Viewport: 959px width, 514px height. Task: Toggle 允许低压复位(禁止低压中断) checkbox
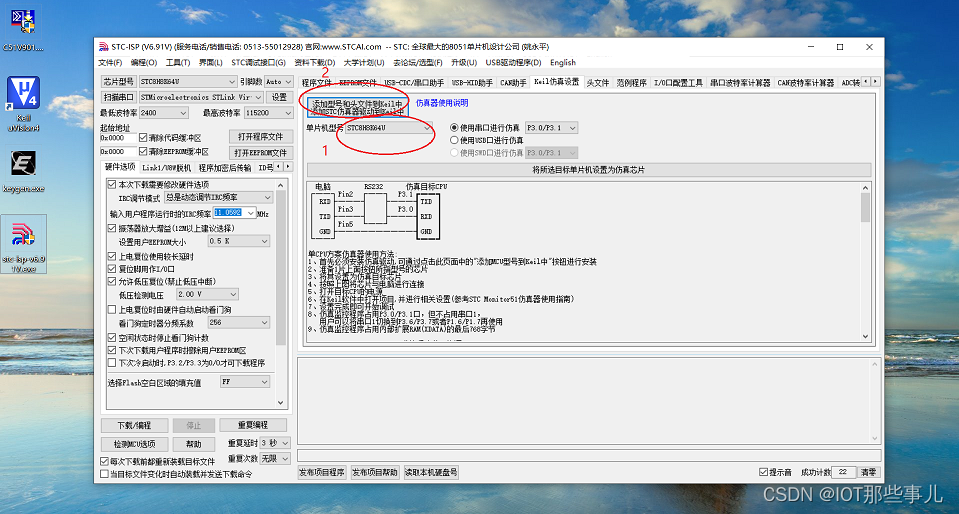coord(112,281)
